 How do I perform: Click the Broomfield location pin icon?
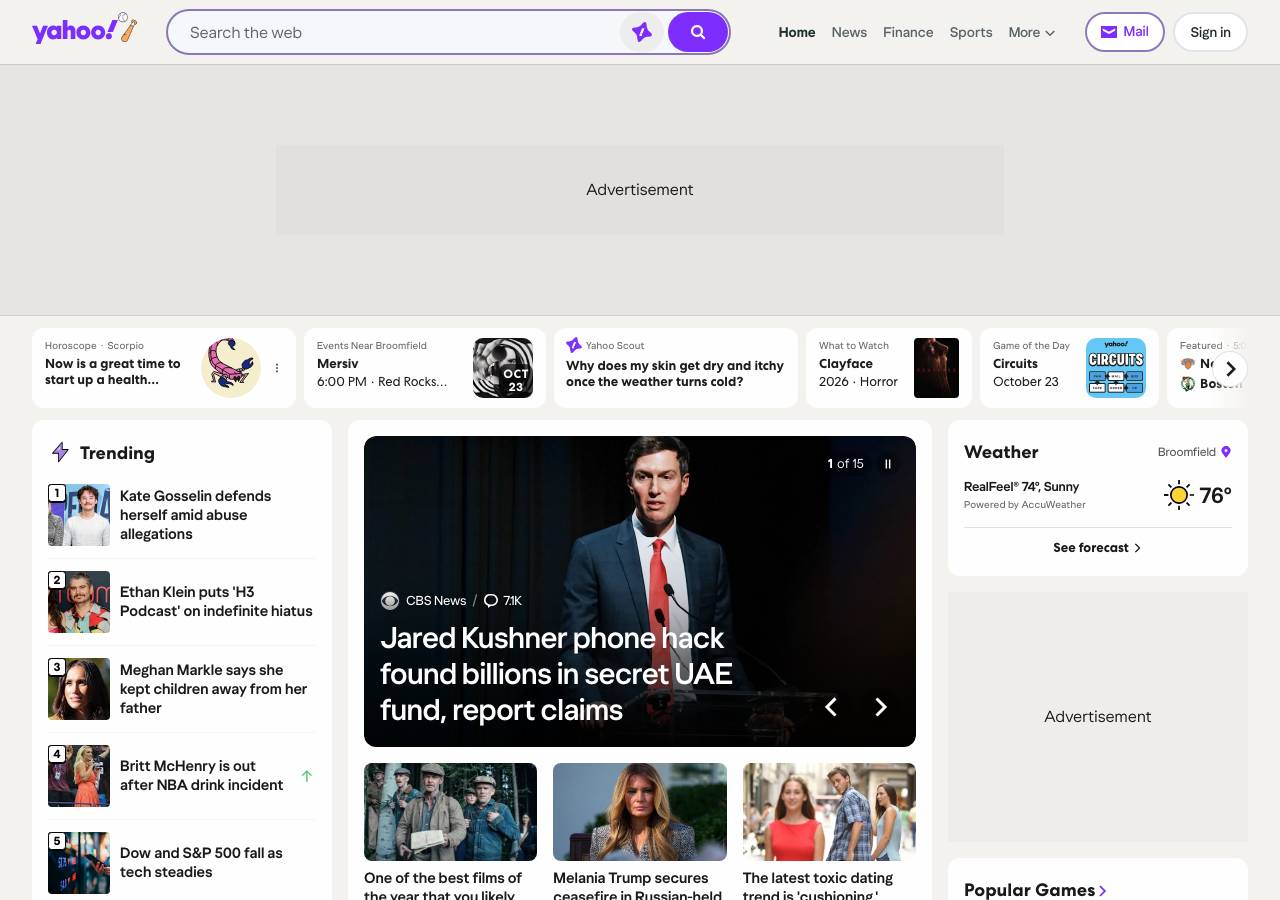pos(1226,452)
